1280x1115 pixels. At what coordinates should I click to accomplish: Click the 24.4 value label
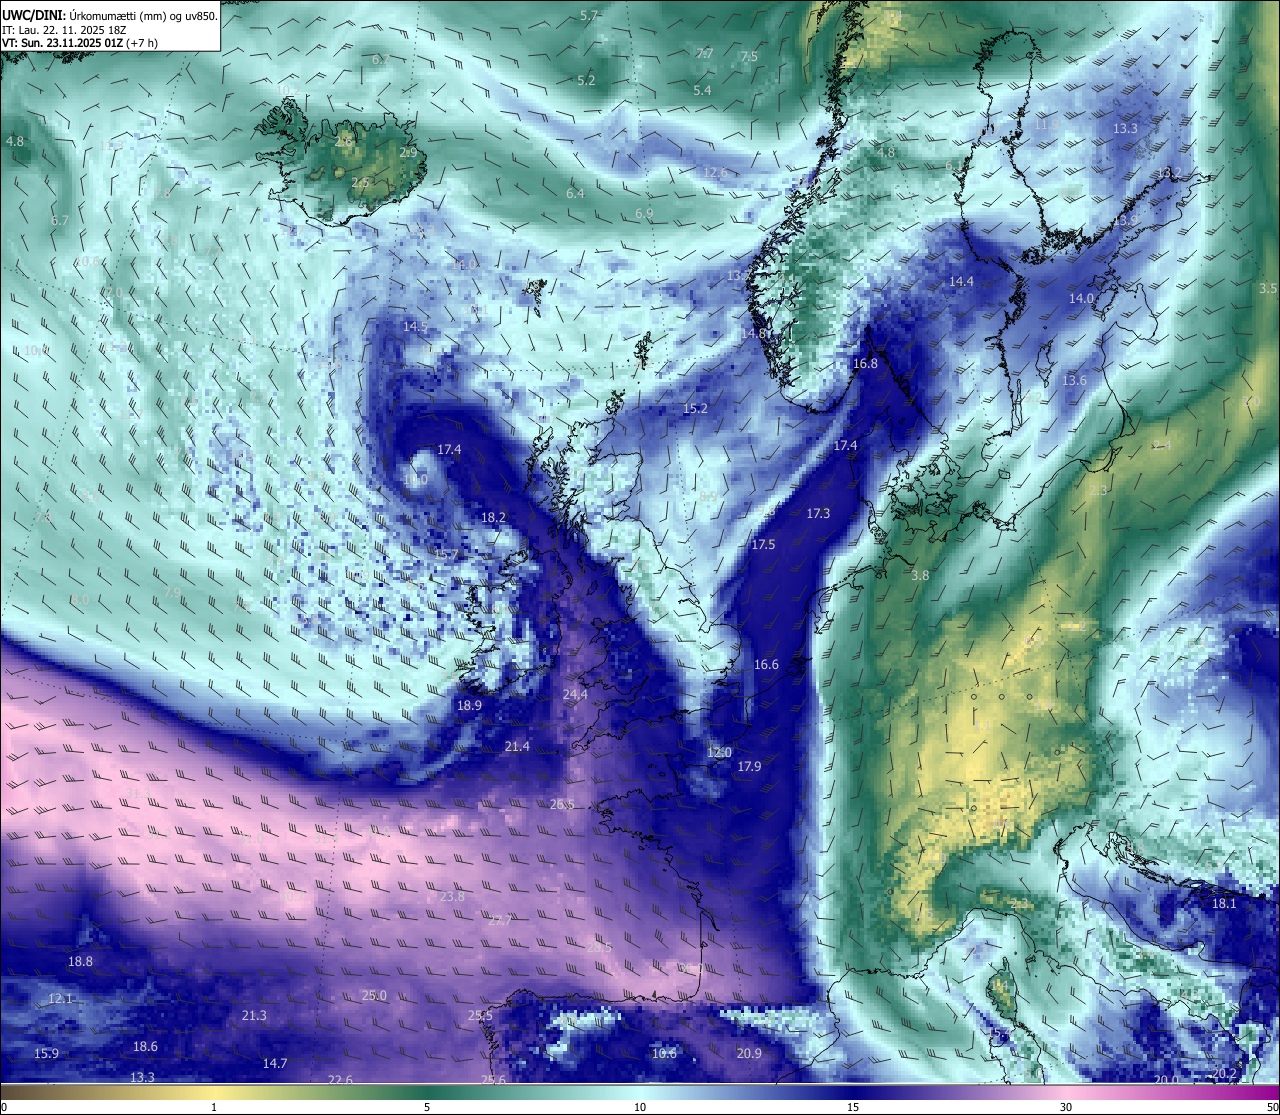pyautogui.click(x=575, y=694)
